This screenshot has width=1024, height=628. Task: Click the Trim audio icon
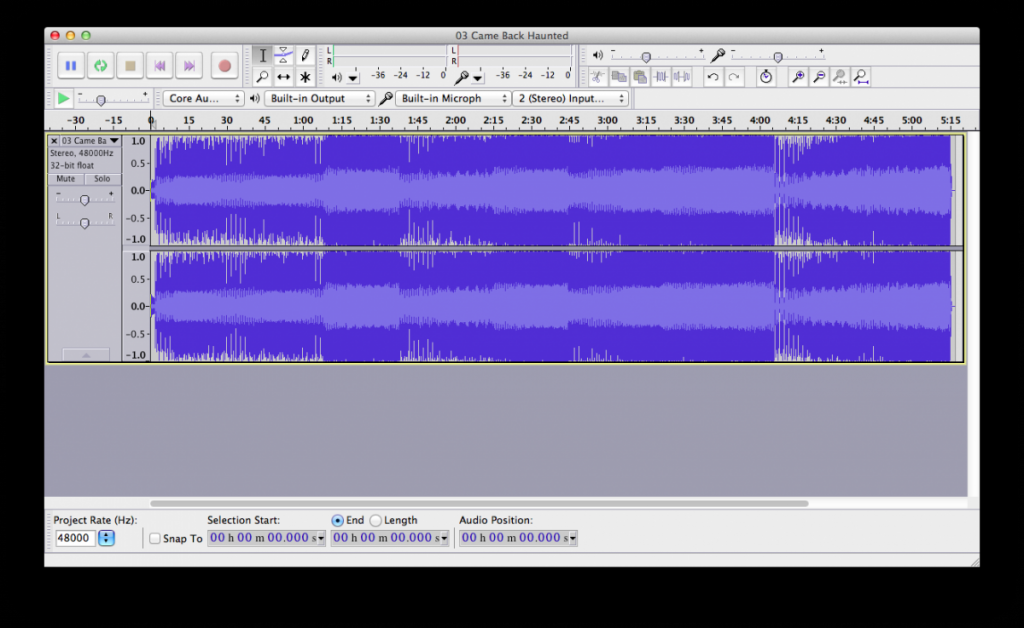coord(660,77)
